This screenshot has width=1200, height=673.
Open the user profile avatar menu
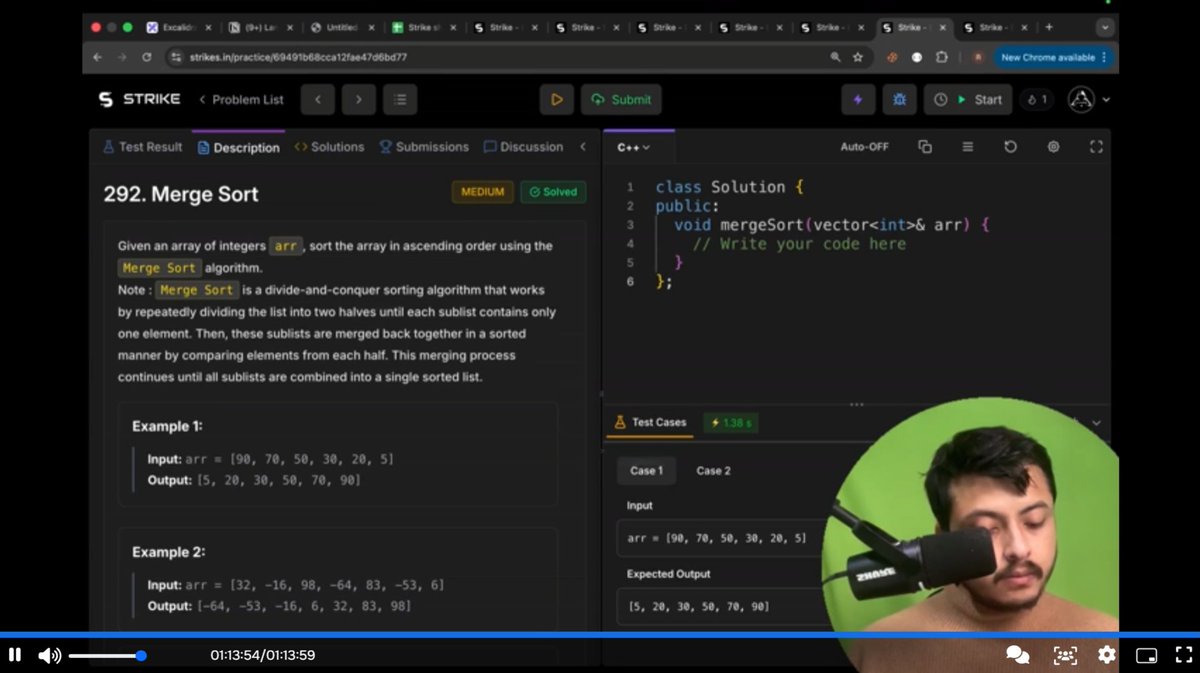[x=1089, y=99]
